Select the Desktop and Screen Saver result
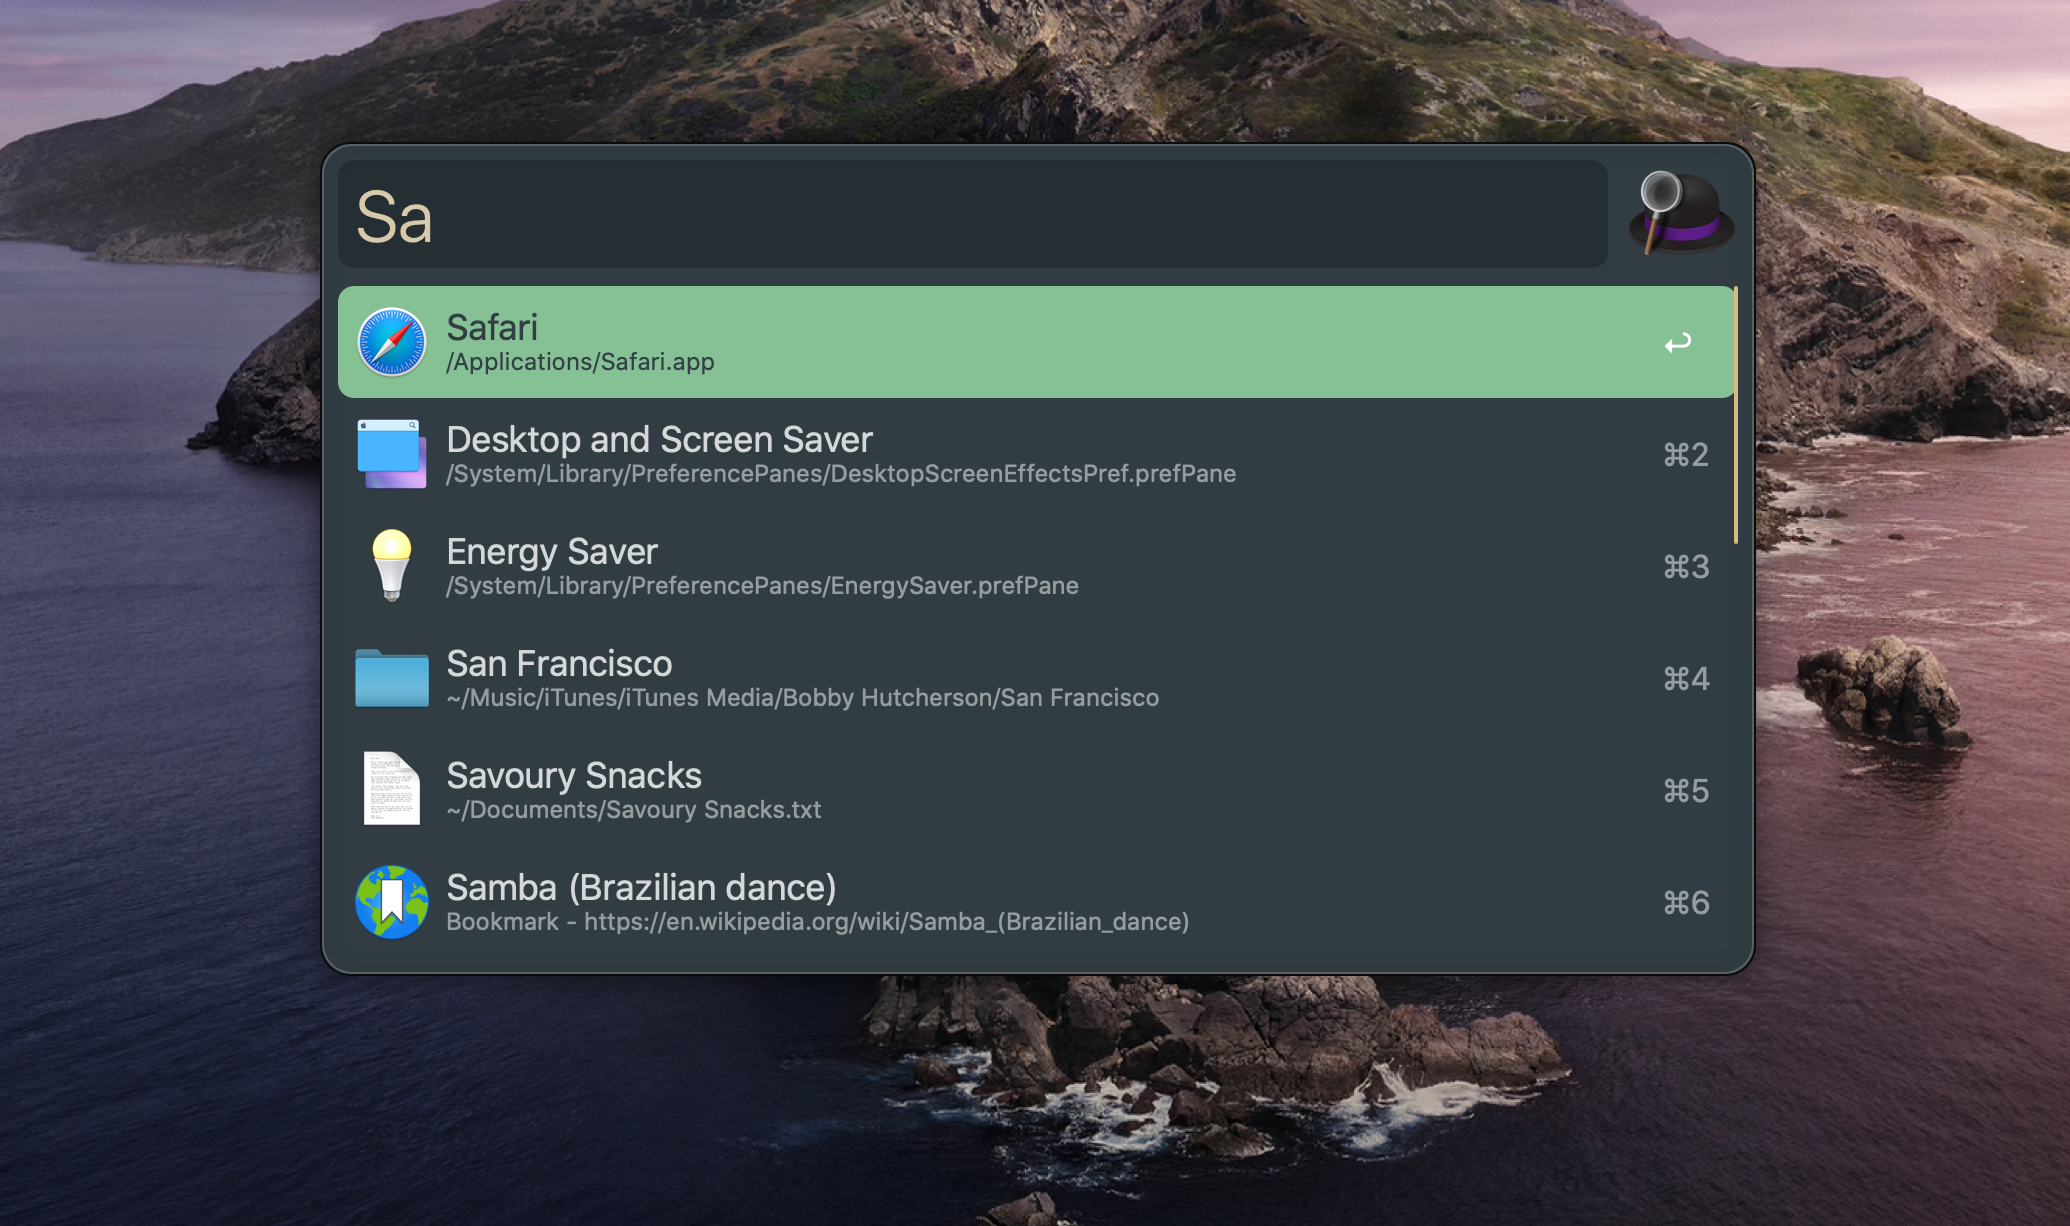The image size is (2070, 1226). (659, 440)
